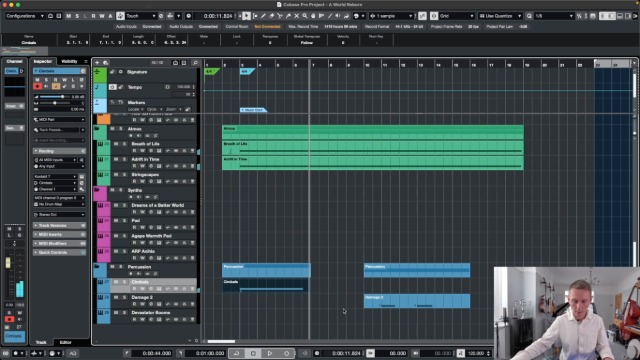Select the Draw pencil tool

pyautogui.click(x=263, y=16)
